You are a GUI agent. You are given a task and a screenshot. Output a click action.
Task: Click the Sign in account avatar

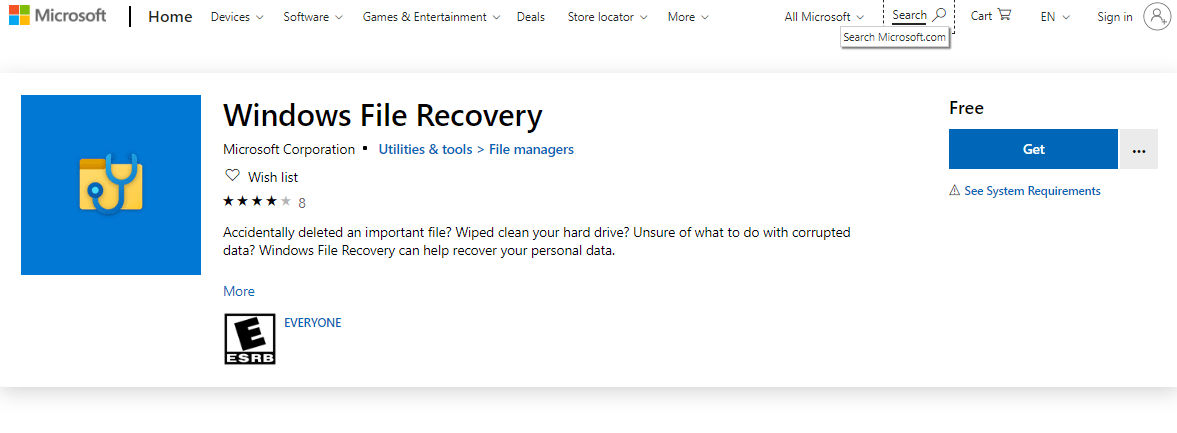[1157, 17]
